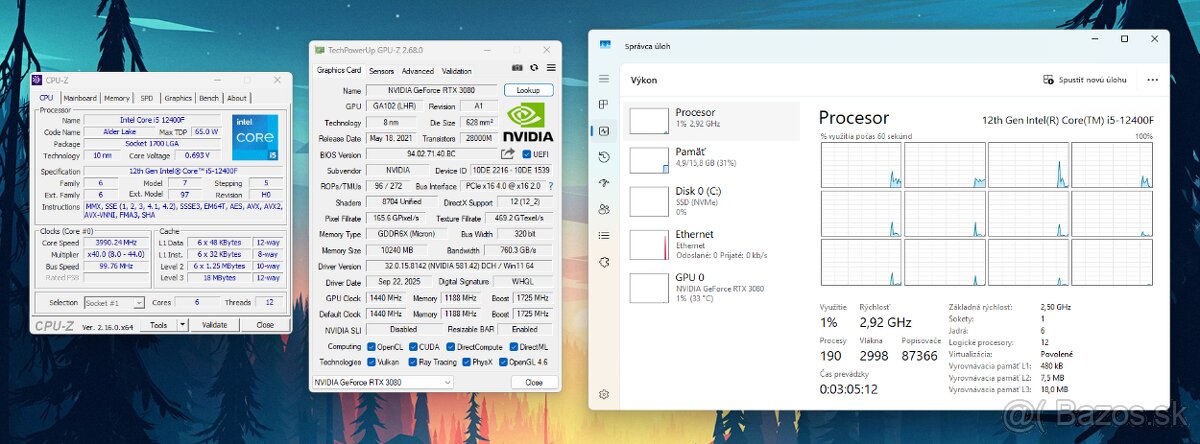Click Close button in GPU-Z

click(x=534, y=382)
